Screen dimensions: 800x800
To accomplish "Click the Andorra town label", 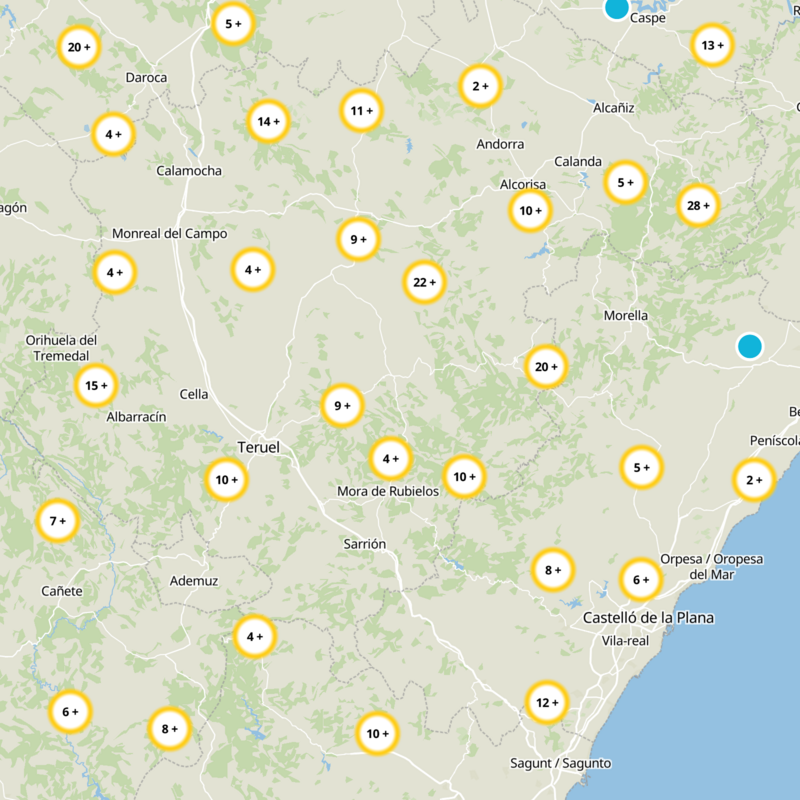I will click(x=500, y=144).
